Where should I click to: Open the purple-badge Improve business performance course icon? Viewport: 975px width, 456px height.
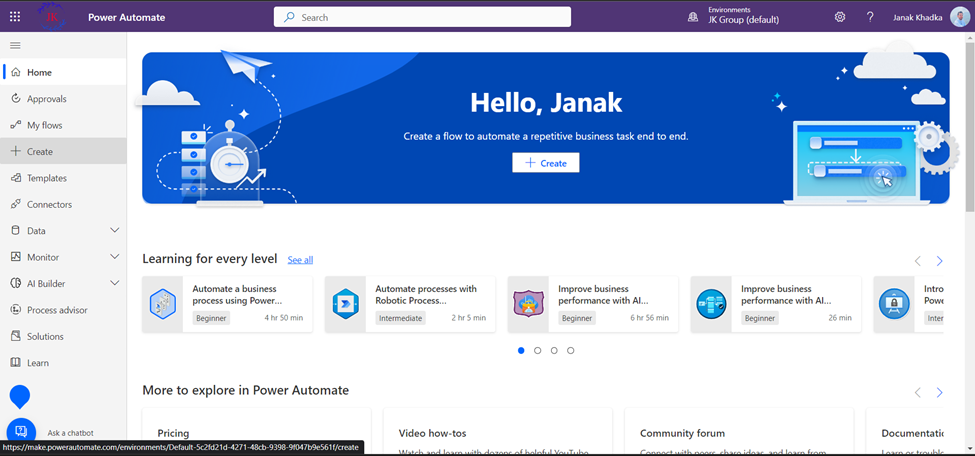click(529, 304)
